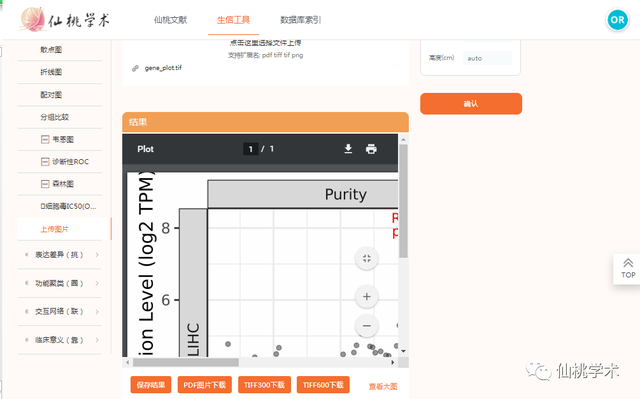Jump to page top with the TOP button

(x=628, y=269)
